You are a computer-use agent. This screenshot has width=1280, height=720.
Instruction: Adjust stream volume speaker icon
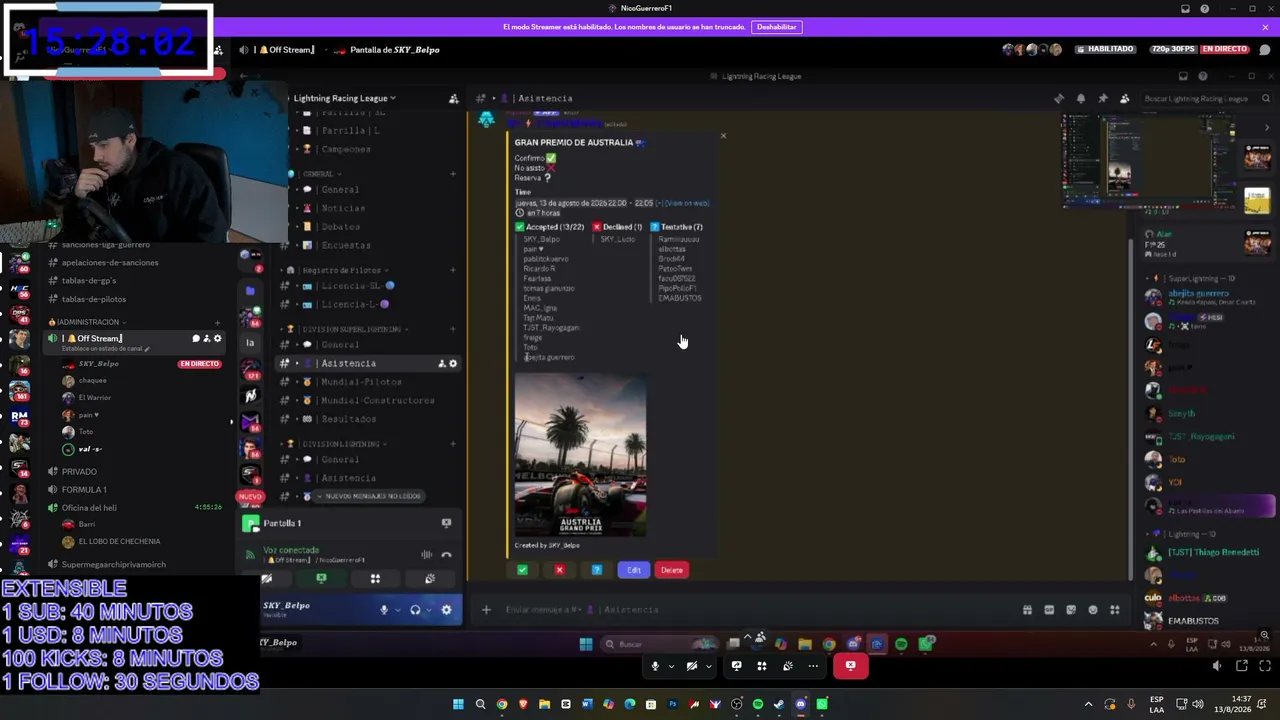pyautogui.click(x=1217, y=666)
